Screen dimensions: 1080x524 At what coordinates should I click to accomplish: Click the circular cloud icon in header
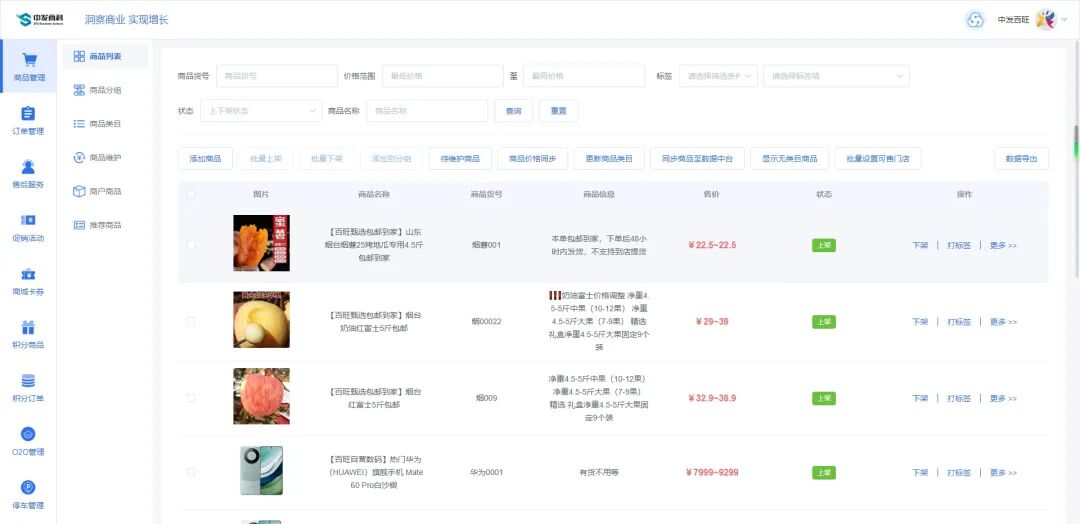point(975,20)
